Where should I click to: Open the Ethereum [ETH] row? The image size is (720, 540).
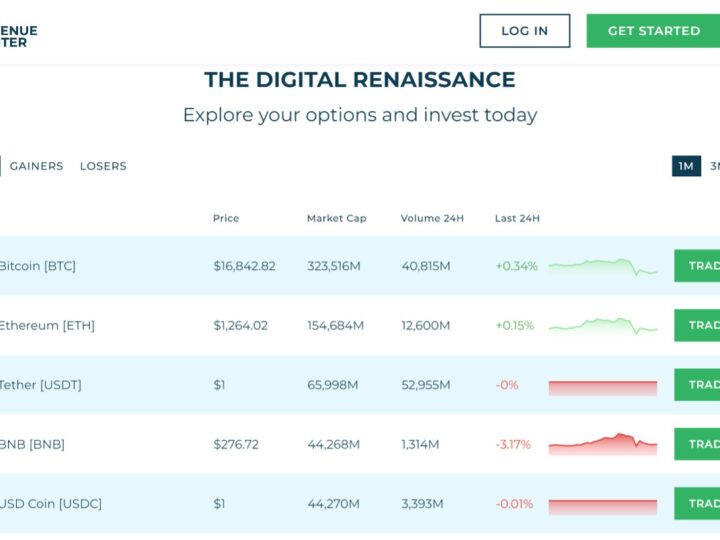(48, 325)
